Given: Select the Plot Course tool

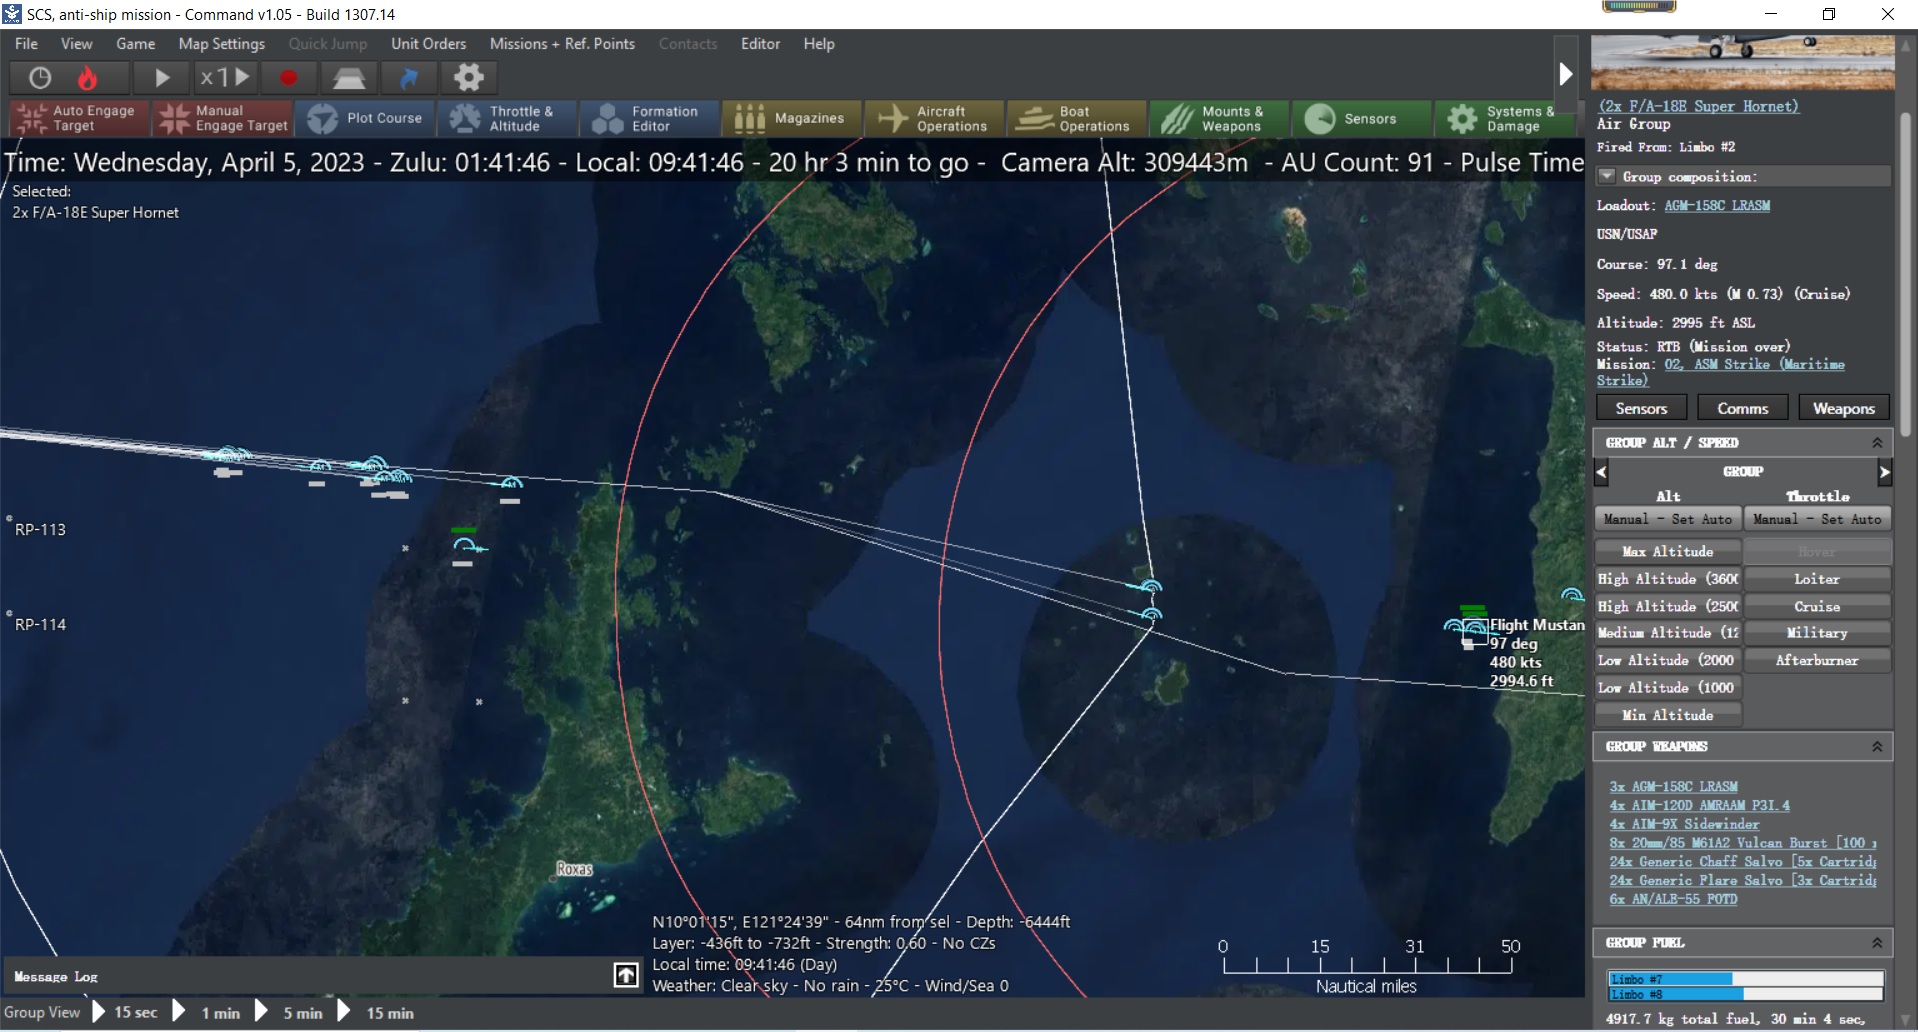Looking at the screenshot, I should pyautogui.click(x=365, y=118).
